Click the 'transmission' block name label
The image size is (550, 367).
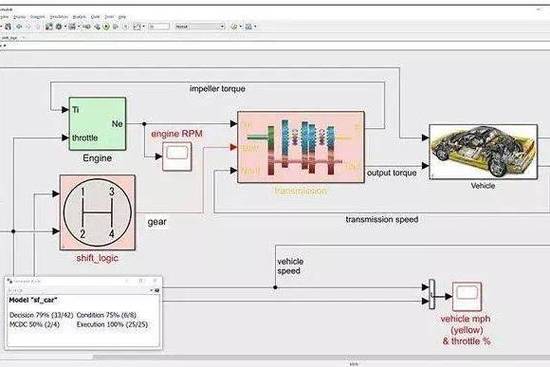(x=301, y=191)
